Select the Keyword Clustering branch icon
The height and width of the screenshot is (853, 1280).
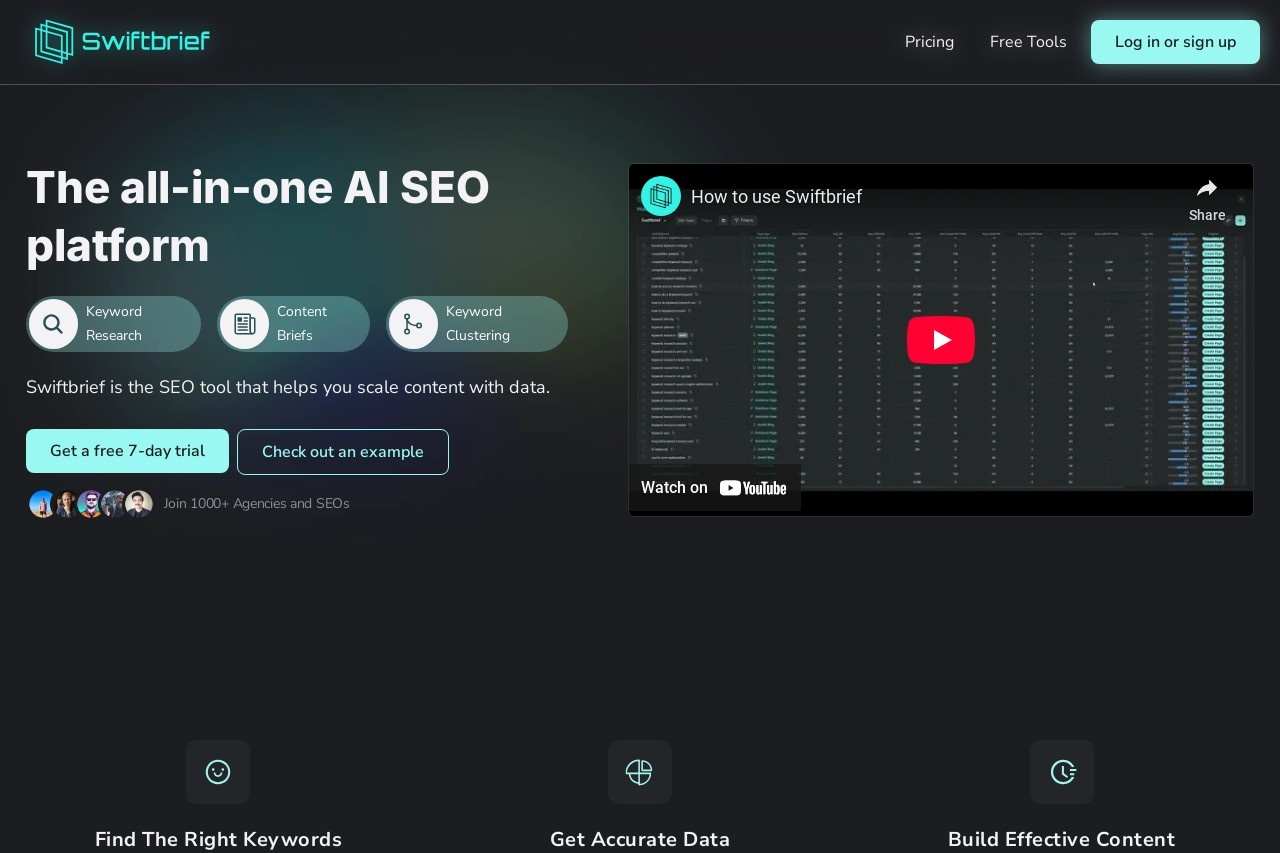pos(413,324)
